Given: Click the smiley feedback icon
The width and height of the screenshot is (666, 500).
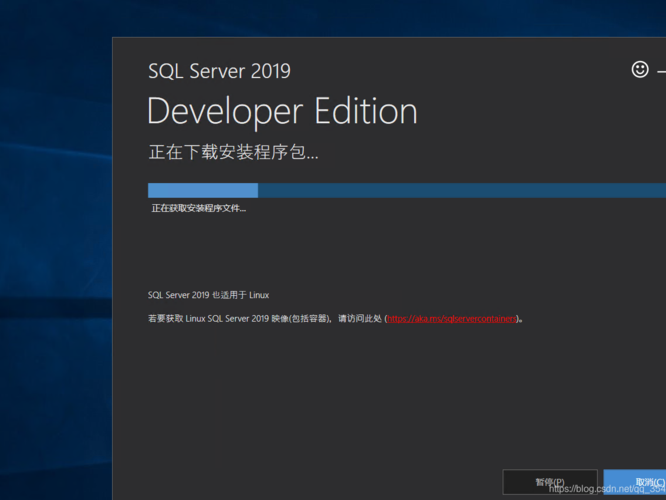Looking at the screenshot, I should point(640,69).
